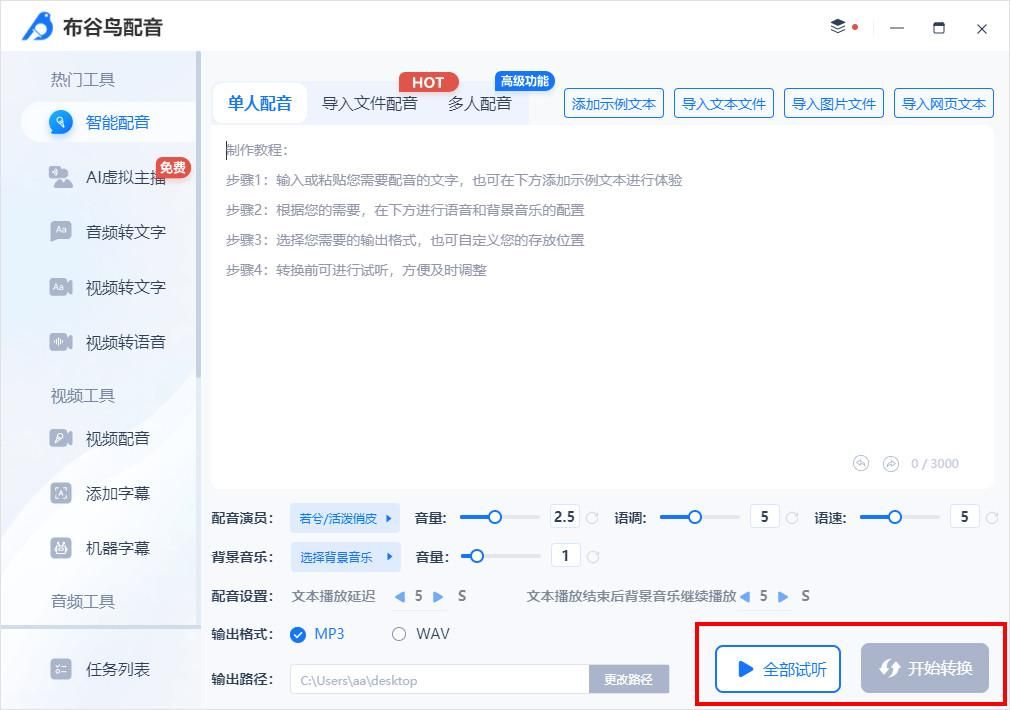Open the 配音演员 若兮/活泼俏皮 dropdown

coord(345,518)
